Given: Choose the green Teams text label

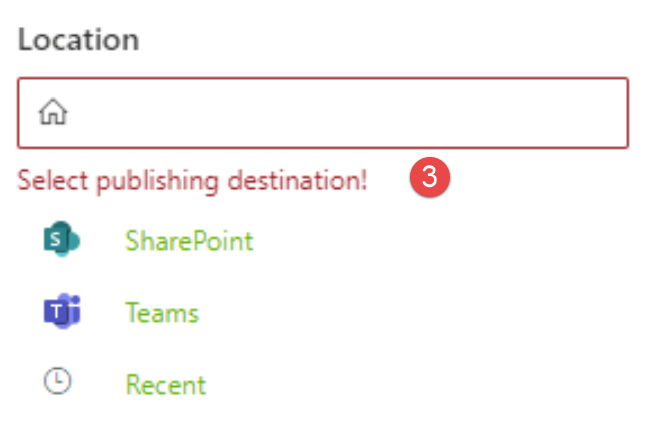Looking at the screenshot, I should 162,313.
